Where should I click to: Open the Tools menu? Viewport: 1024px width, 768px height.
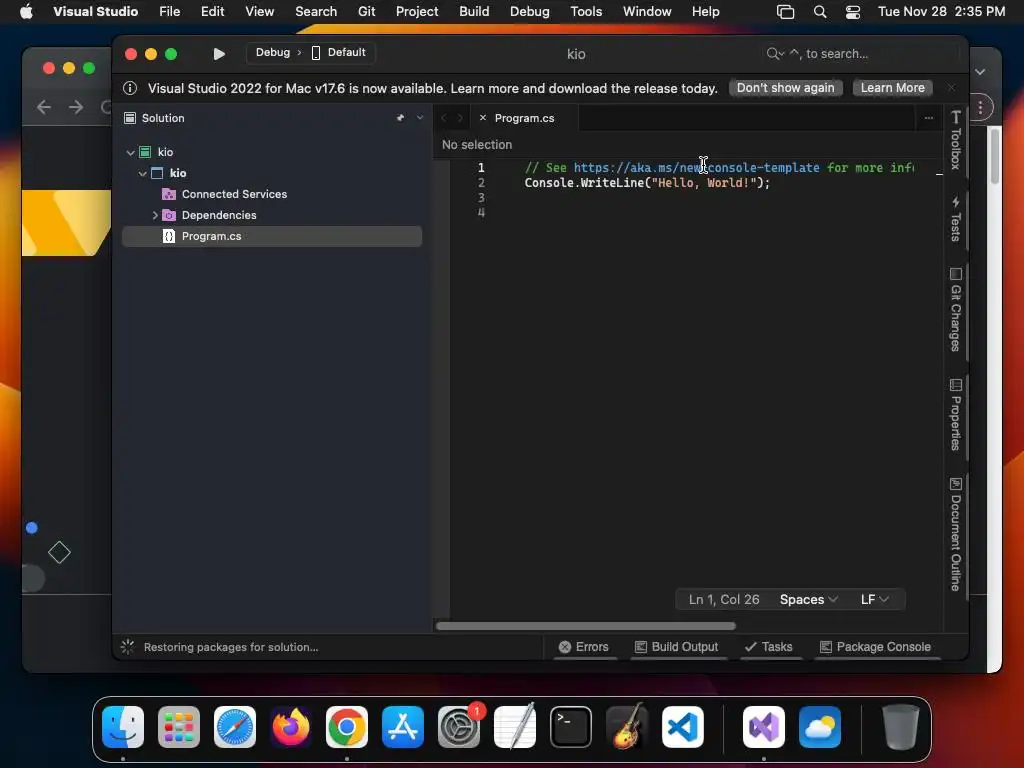pos(586,12)
